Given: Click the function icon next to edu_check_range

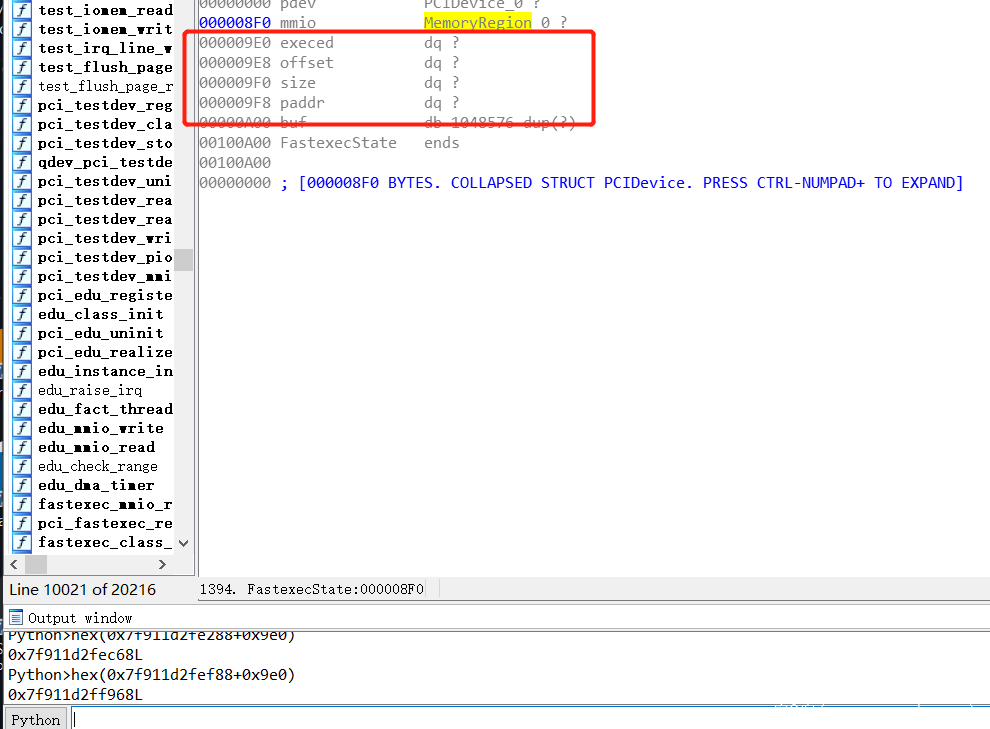Looking at the screenshot, I should click(21, 466).
